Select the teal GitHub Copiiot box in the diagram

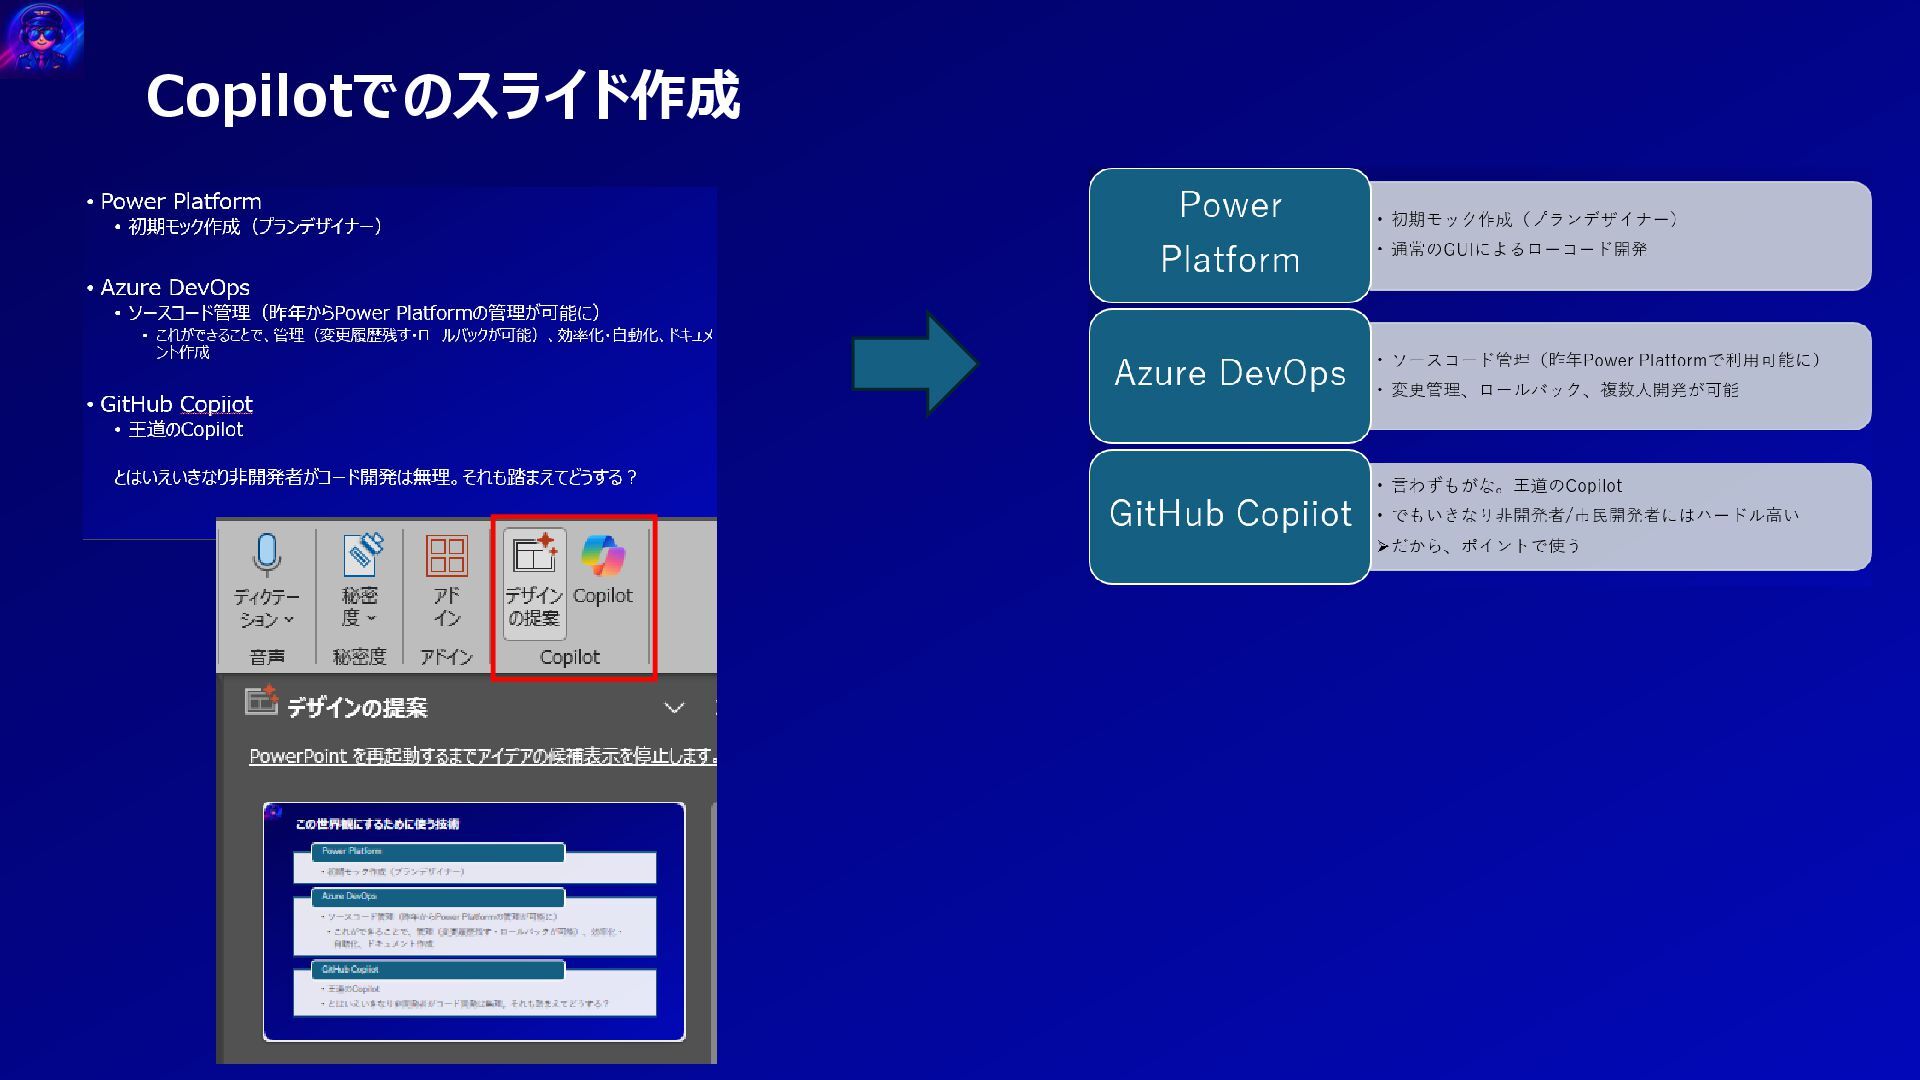(x=1229, y=516)
